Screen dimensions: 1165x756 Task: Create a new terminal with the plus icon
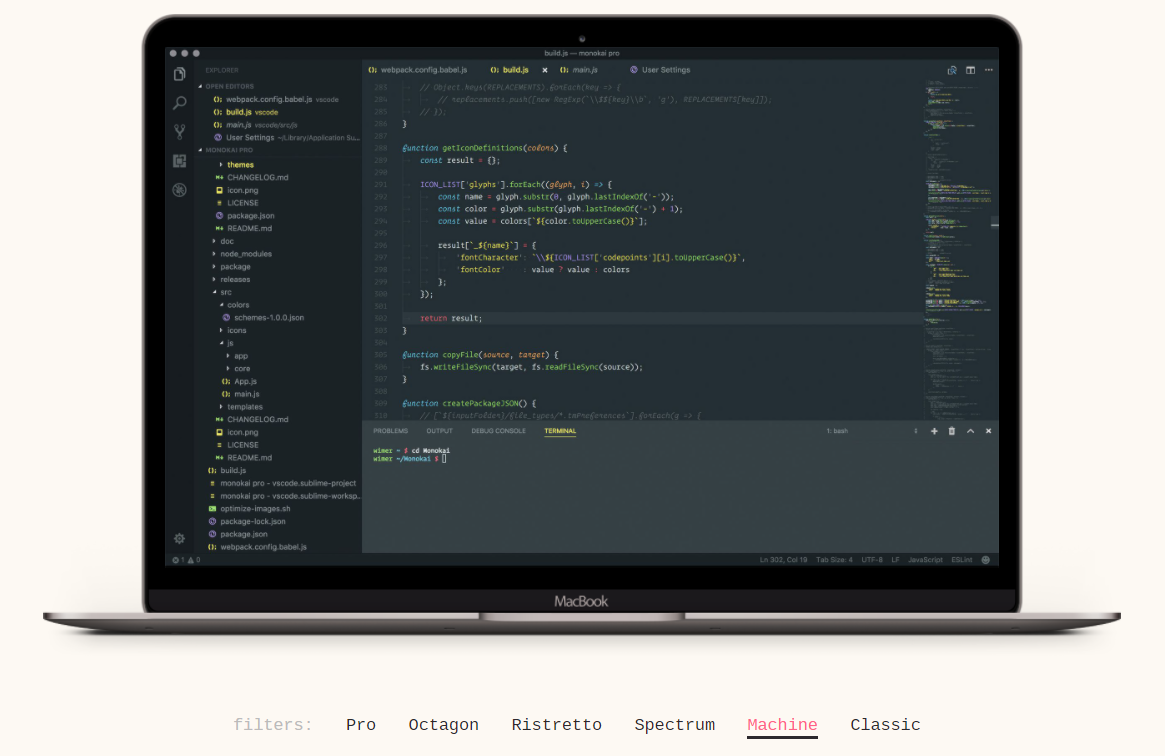coord(935,430)
